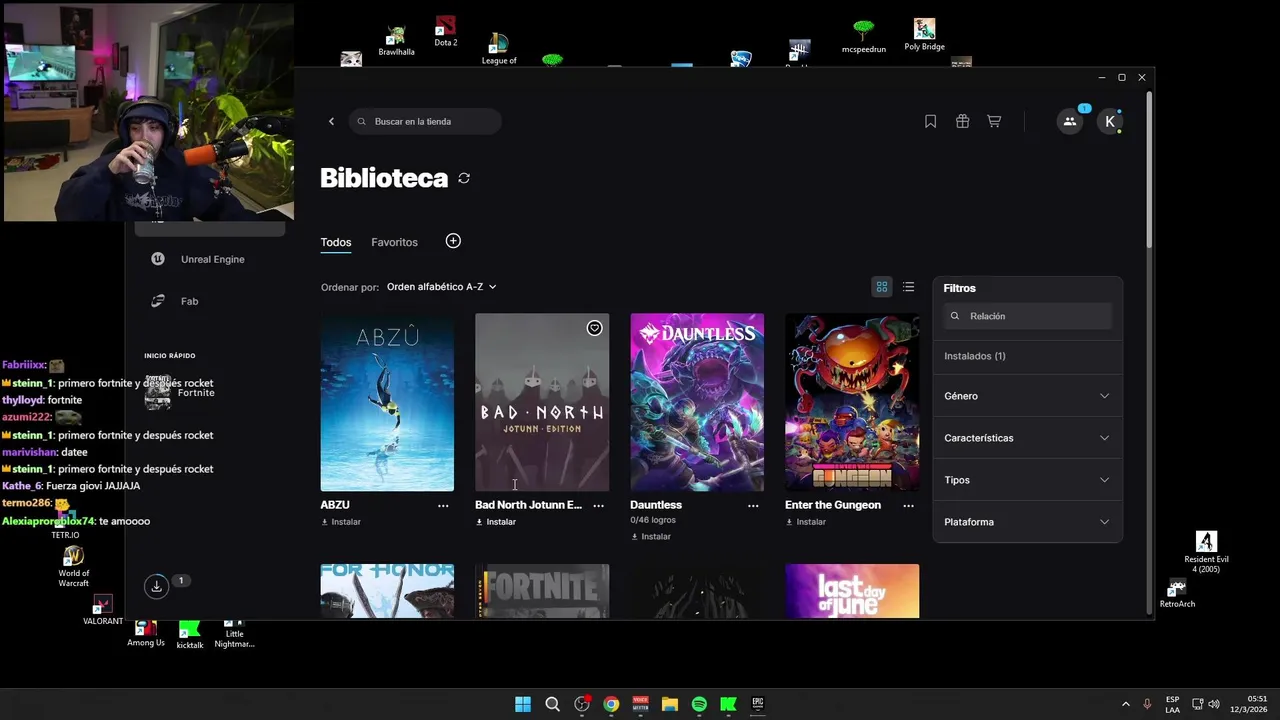Install Bad North Jotunn Edition

point(496,522)
